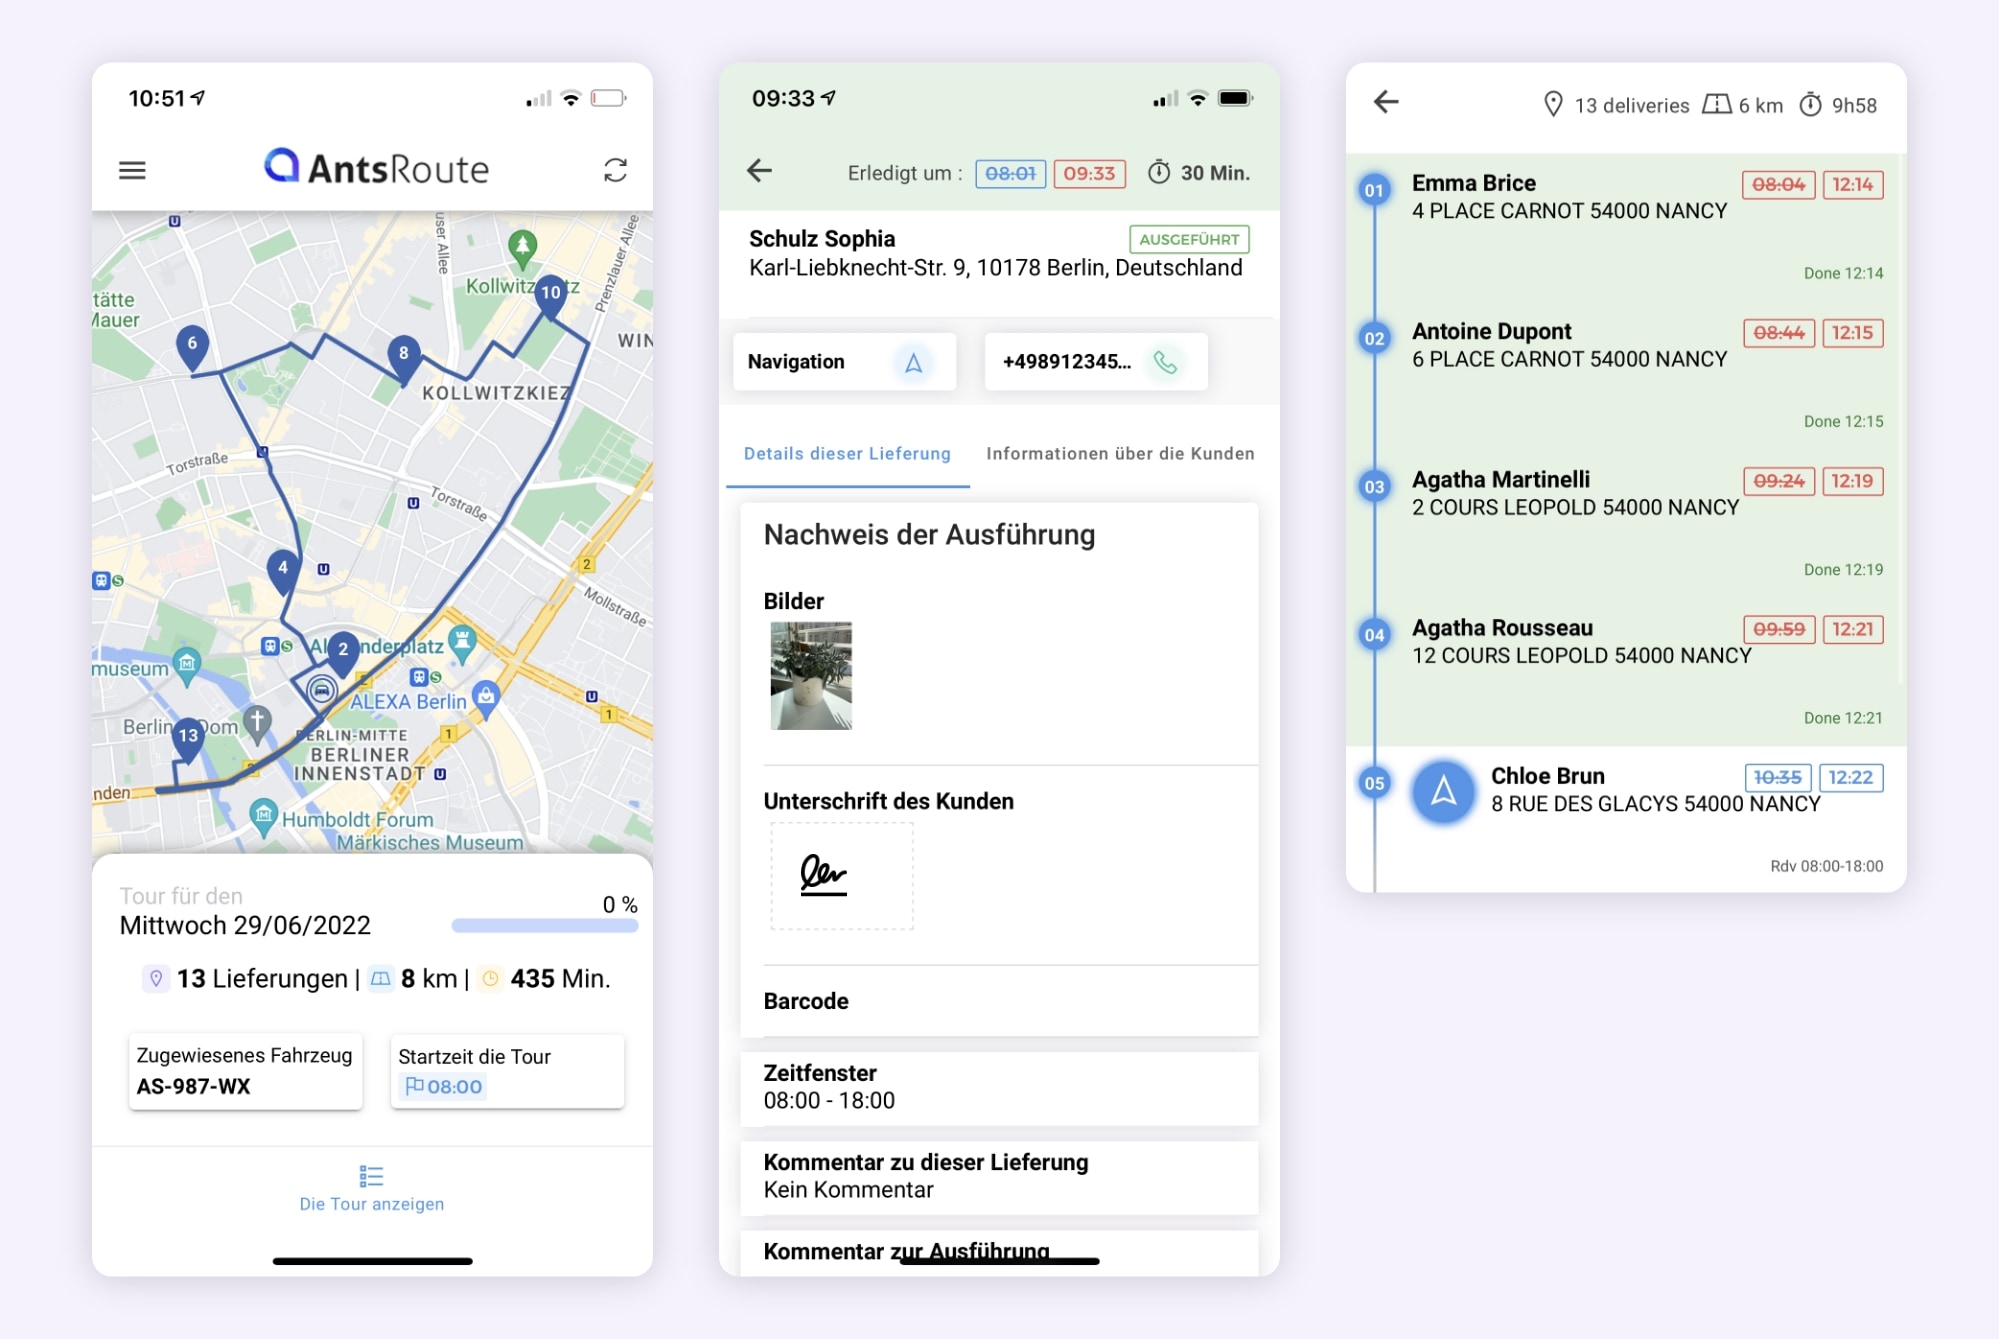The height and width of the screenshot is (1339, 1999).
Task: Call the customer at +498912345
Action: [1095, 362]
